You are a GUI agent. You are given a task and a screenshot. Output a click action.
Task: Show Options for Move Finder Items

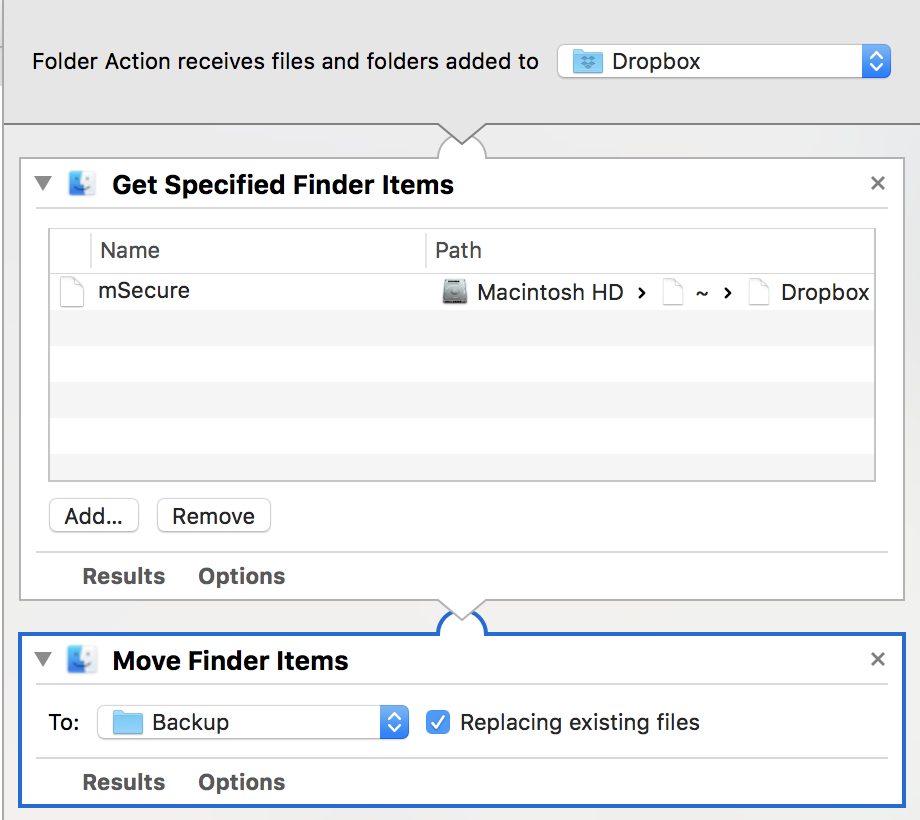(x=242, y=782)
